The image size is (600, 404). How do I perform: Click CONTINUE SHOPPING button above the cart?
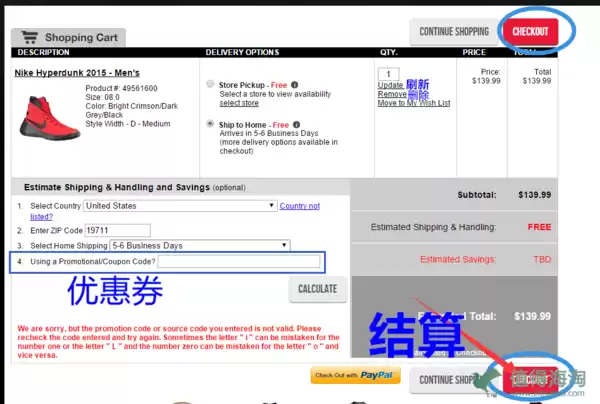click(454, 31)
